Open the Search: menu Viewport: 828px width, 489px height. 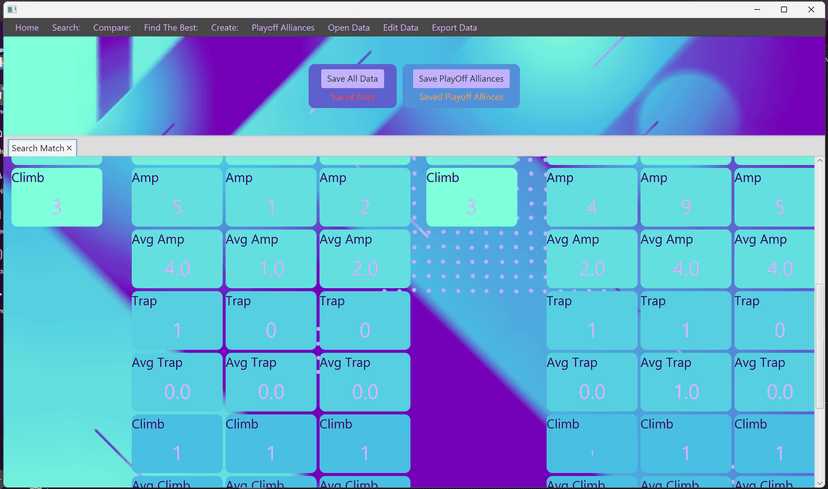click(x=66, y=28)
